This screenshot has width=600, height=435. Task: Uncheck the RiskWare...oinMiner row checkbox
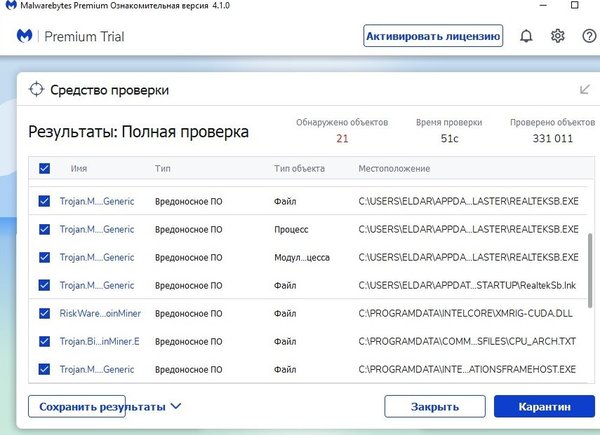point(44,313)
